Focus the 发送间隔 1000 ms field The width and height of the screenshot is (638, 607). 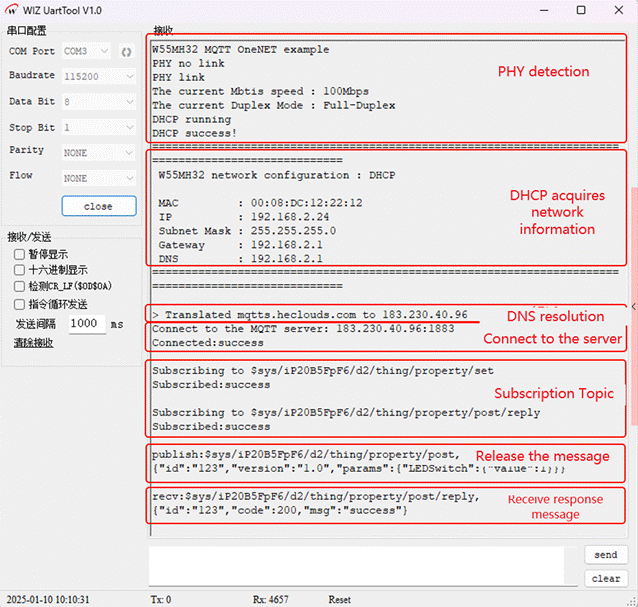coord(87,324)
